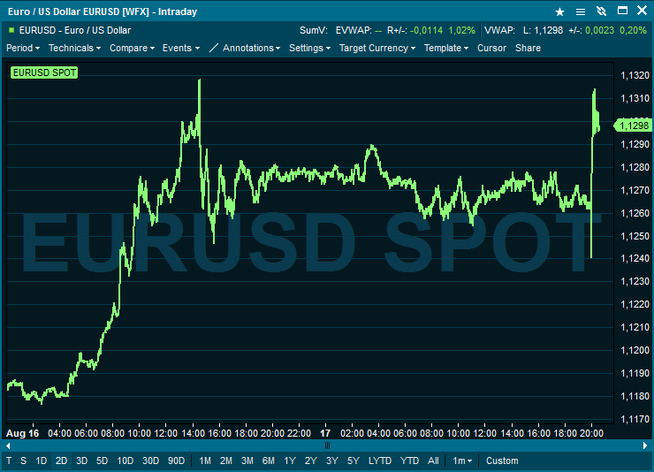Expand the Target Currency dropdown
This screenshot has height=472, width=654.
click(x=377, y=48)
